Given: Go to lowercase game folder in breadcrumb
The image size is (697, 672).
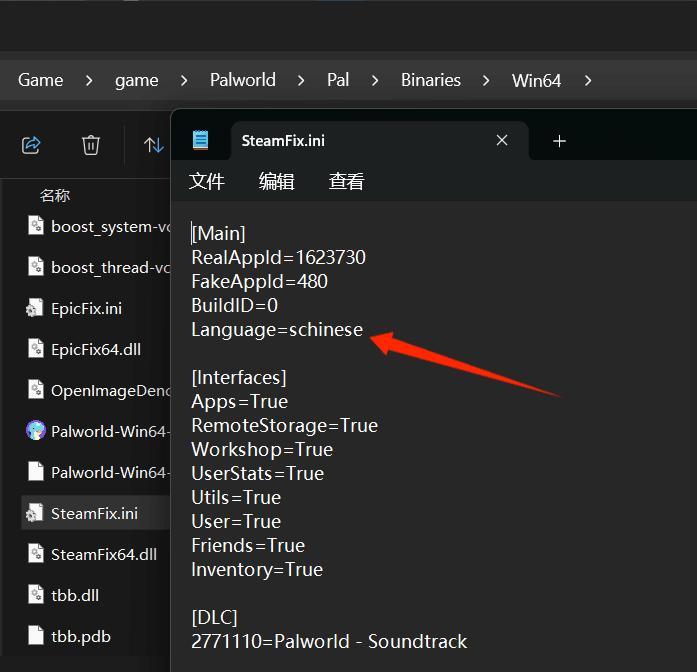Looking at the screenshot, I should [136, 81].
